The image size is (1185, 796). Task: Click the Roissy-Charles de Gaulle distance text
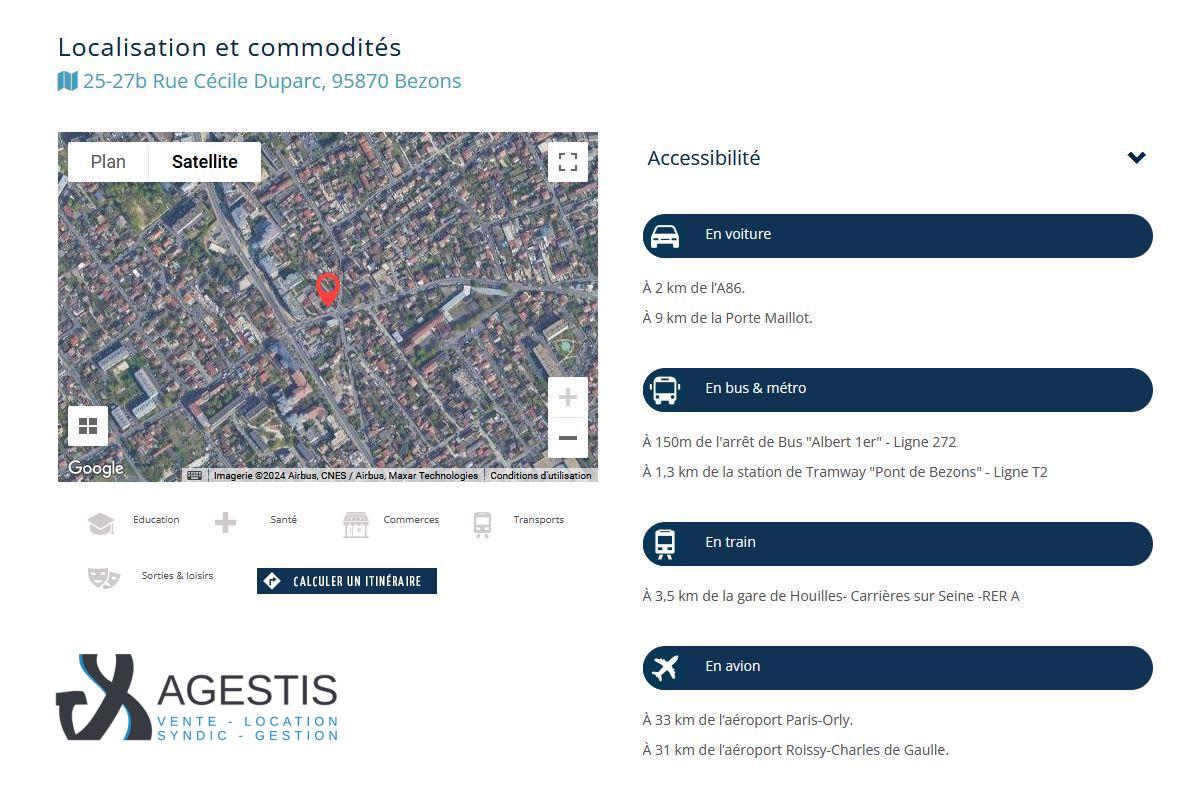point(796,751)
